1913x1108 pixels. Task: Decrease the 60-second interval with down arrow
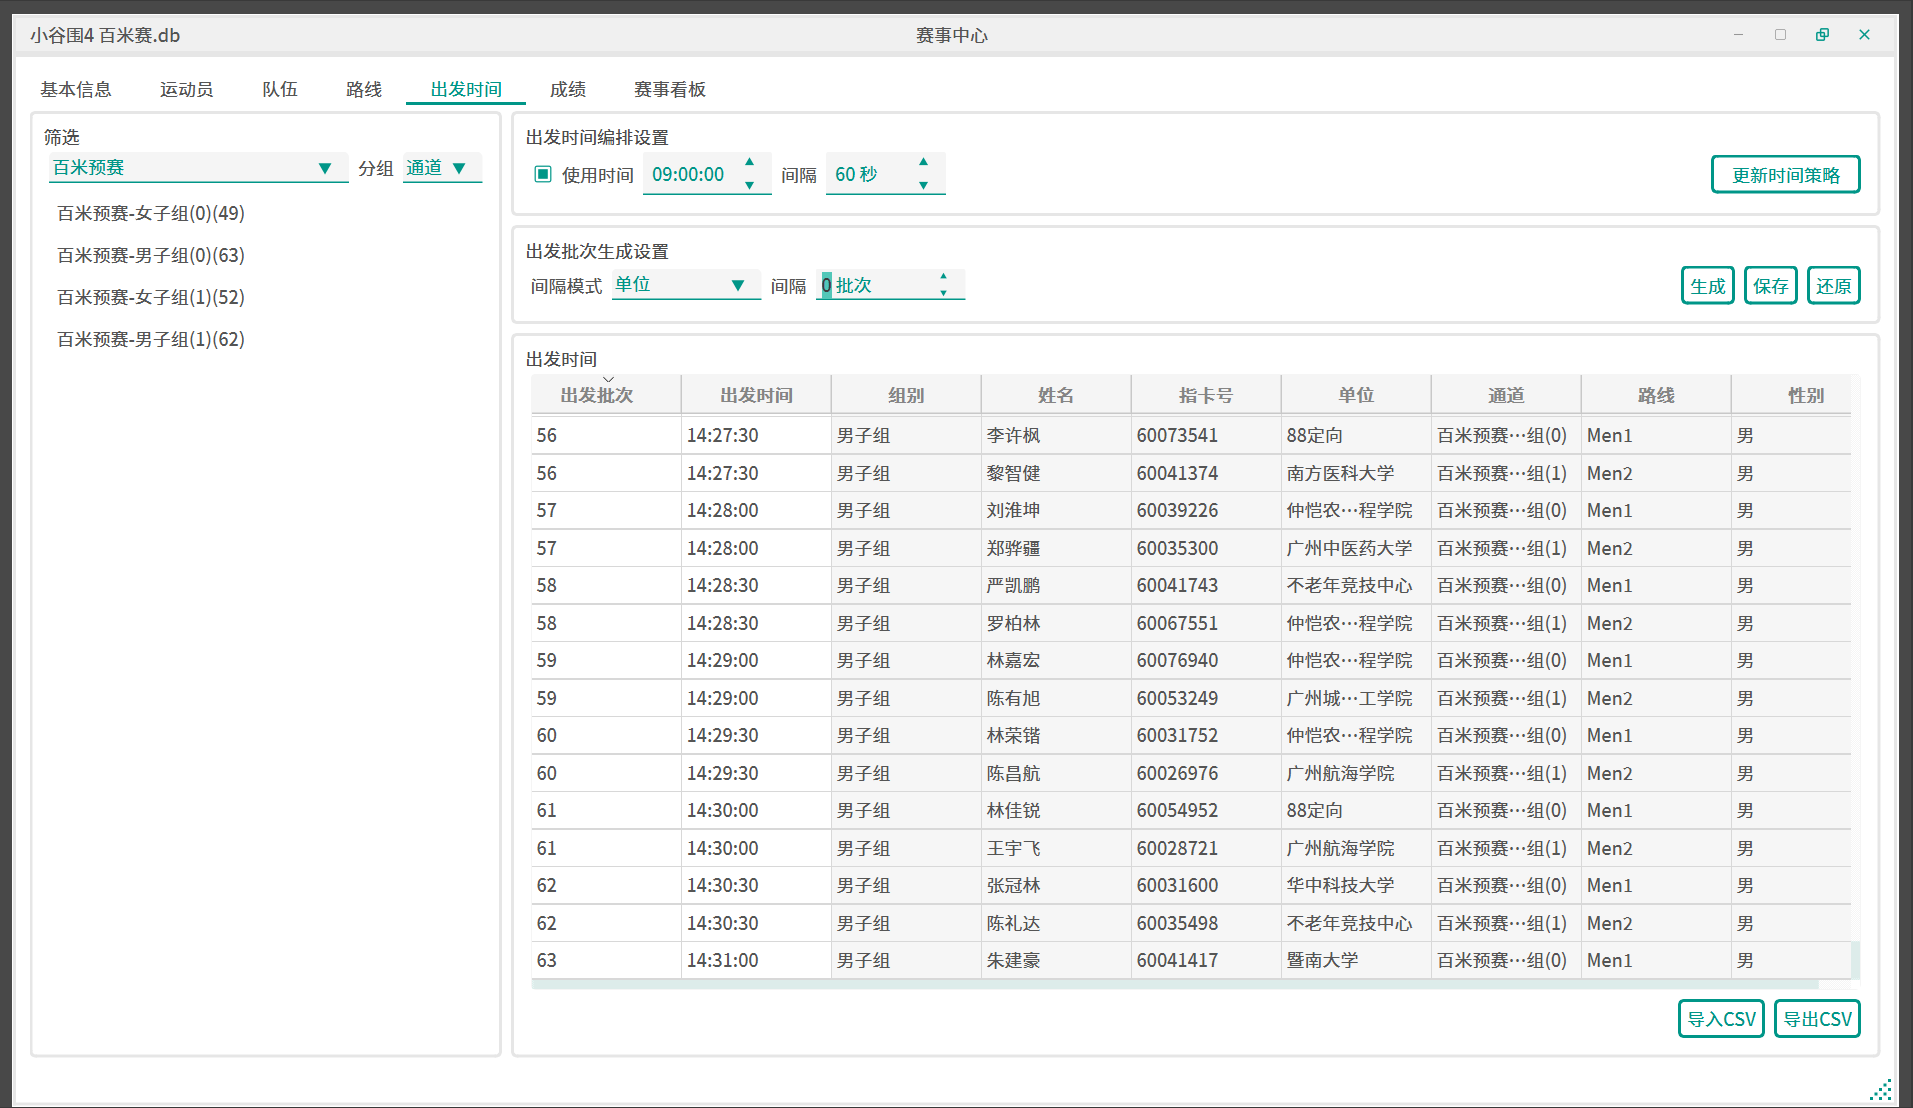pos(923,185)
